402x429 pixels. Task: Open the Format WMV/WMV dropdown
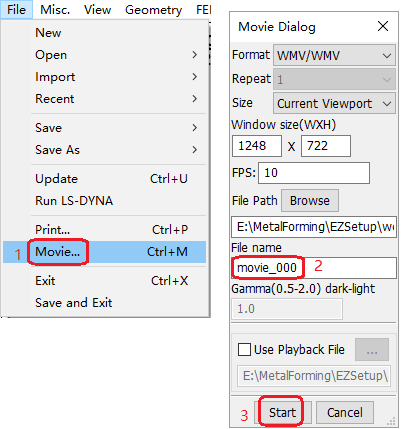pos(334,55)
